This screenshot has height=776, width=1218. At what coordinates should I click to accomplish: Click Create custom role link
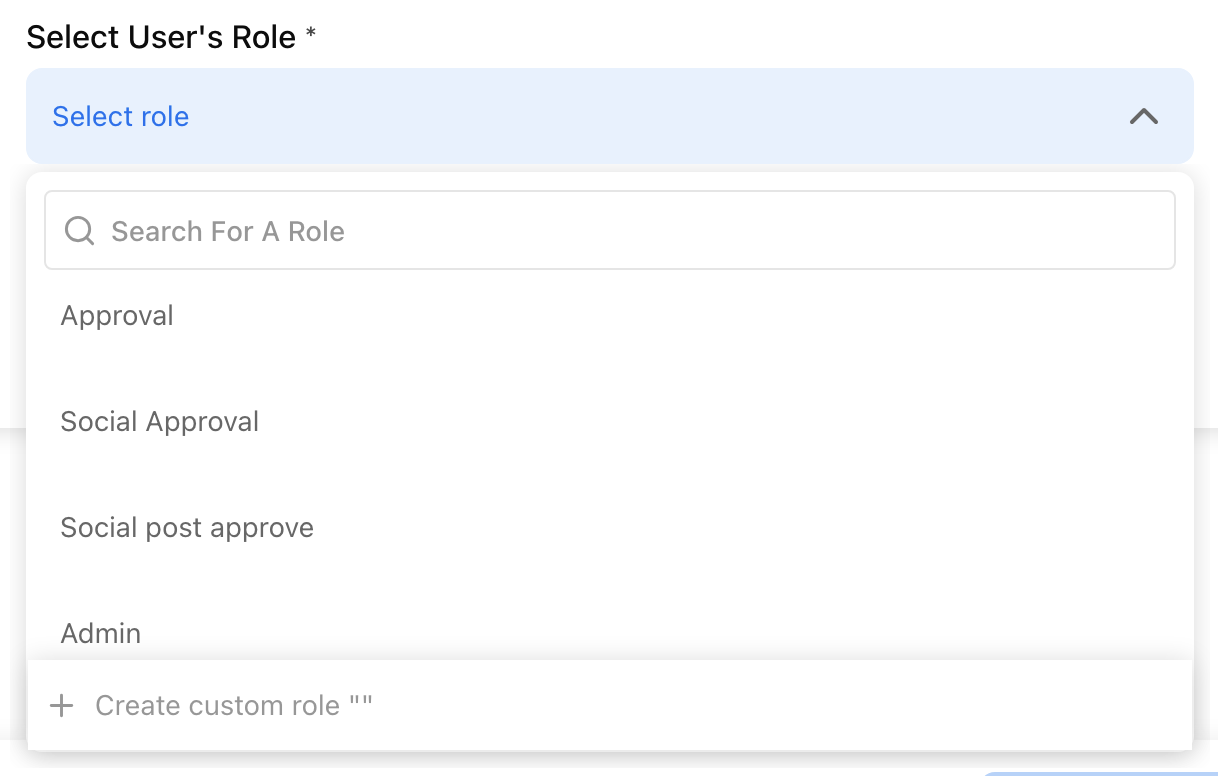click(217, 706)
